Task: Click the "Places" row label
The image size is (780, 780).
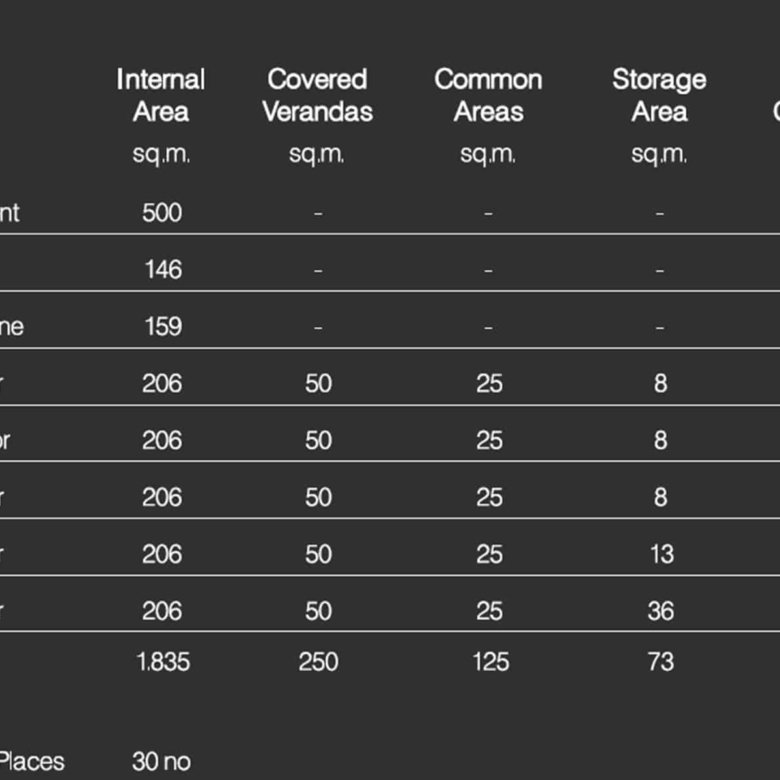Action: [32, 762]
